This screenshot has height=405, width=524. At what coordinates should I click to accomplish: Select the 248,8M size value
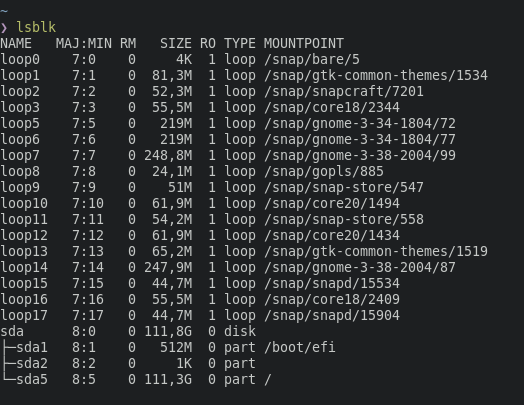point(168,156)
